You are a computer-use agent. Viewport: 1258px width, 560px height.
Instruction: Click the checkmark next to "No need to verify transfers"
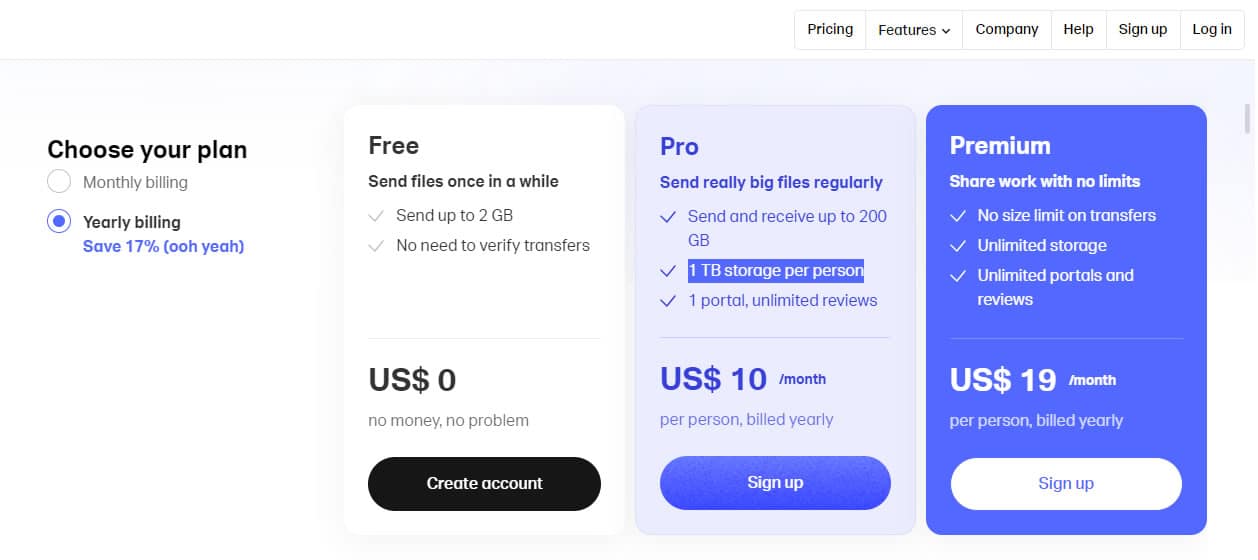[376, 246]
